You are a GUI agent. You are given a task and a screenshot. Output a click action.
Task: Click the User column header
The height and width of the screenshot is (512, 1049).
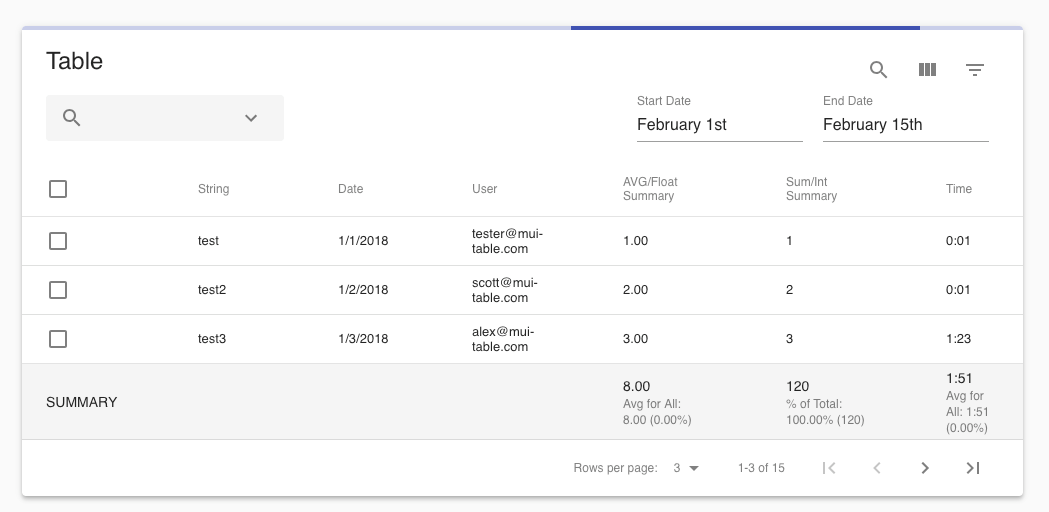point(484,189)
